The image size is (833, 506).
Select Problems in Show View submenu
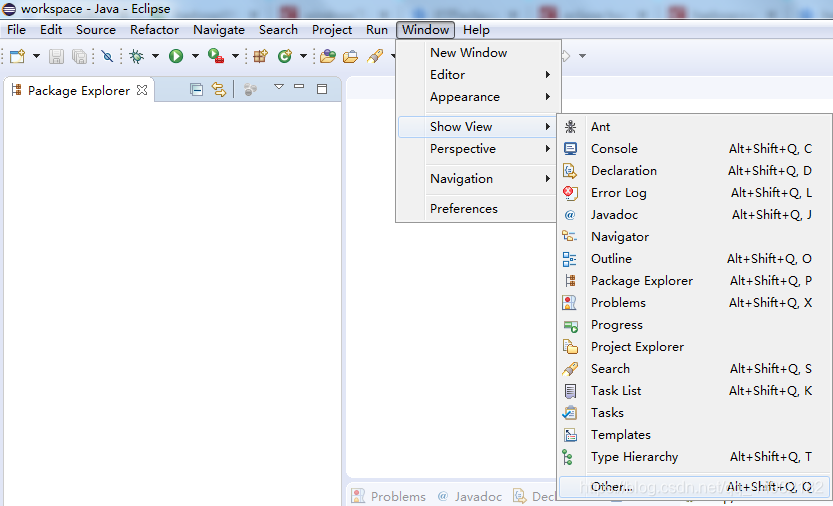coord(694,303)
